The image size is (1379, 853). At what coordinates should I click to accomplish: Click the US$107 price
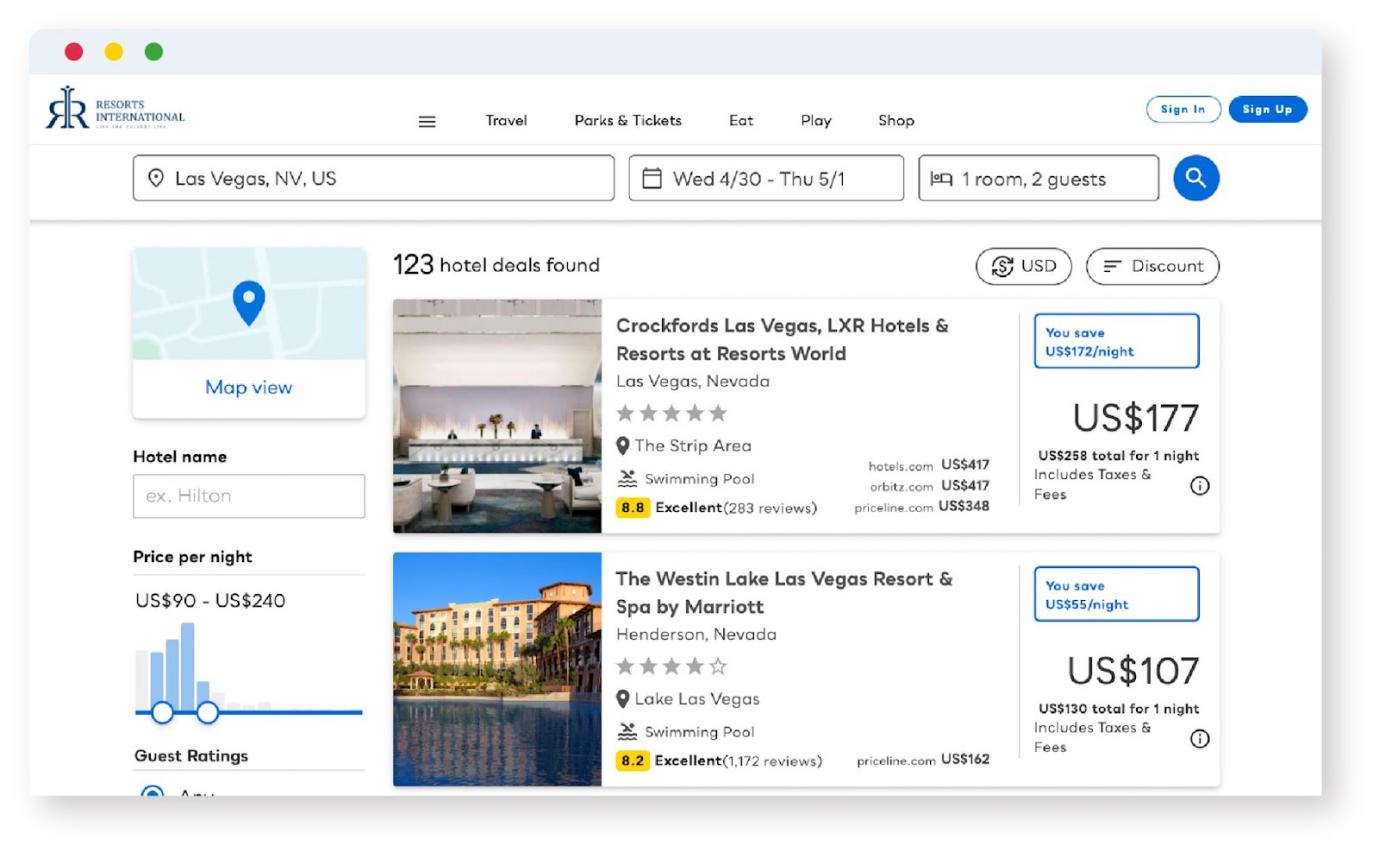pos(1133,671)
